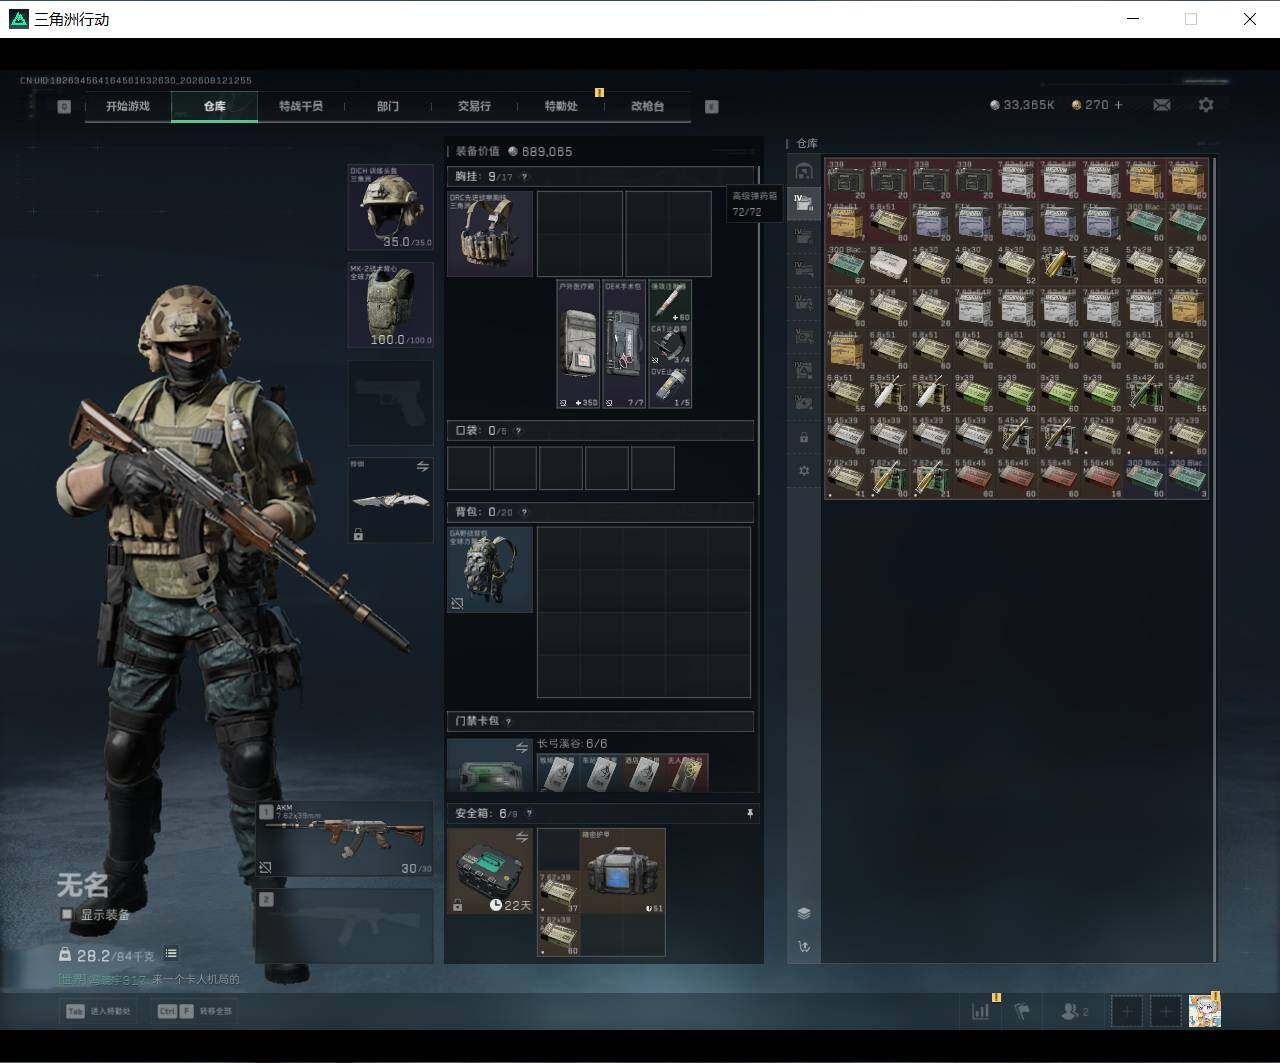This screenshot has width=1280, height=1063.
Task: Select the 仓库 tab
Action: 214,106
